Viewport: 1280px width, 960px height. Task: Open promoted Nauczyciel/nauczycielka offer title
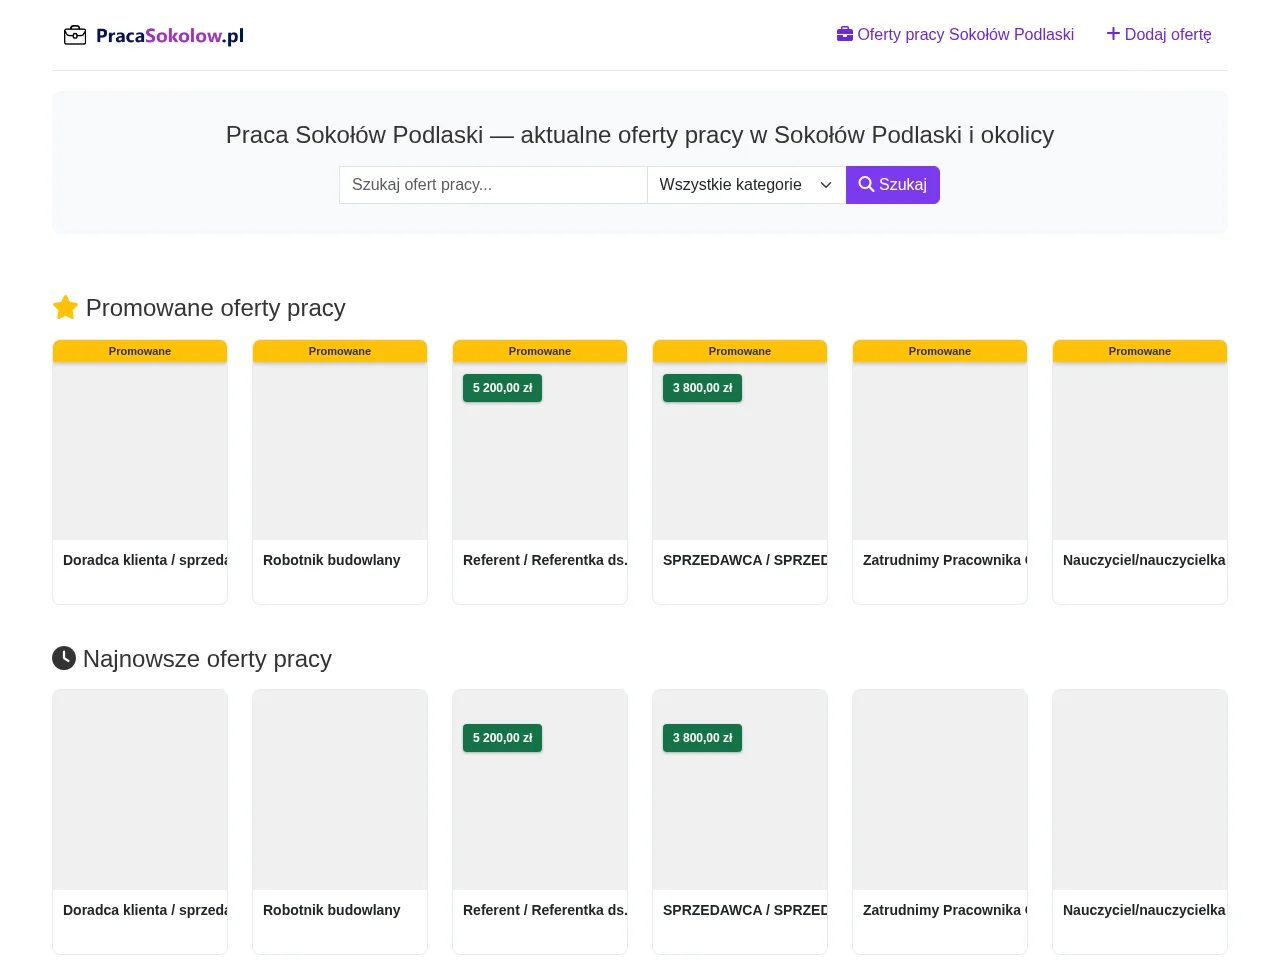coord(1144,560)
